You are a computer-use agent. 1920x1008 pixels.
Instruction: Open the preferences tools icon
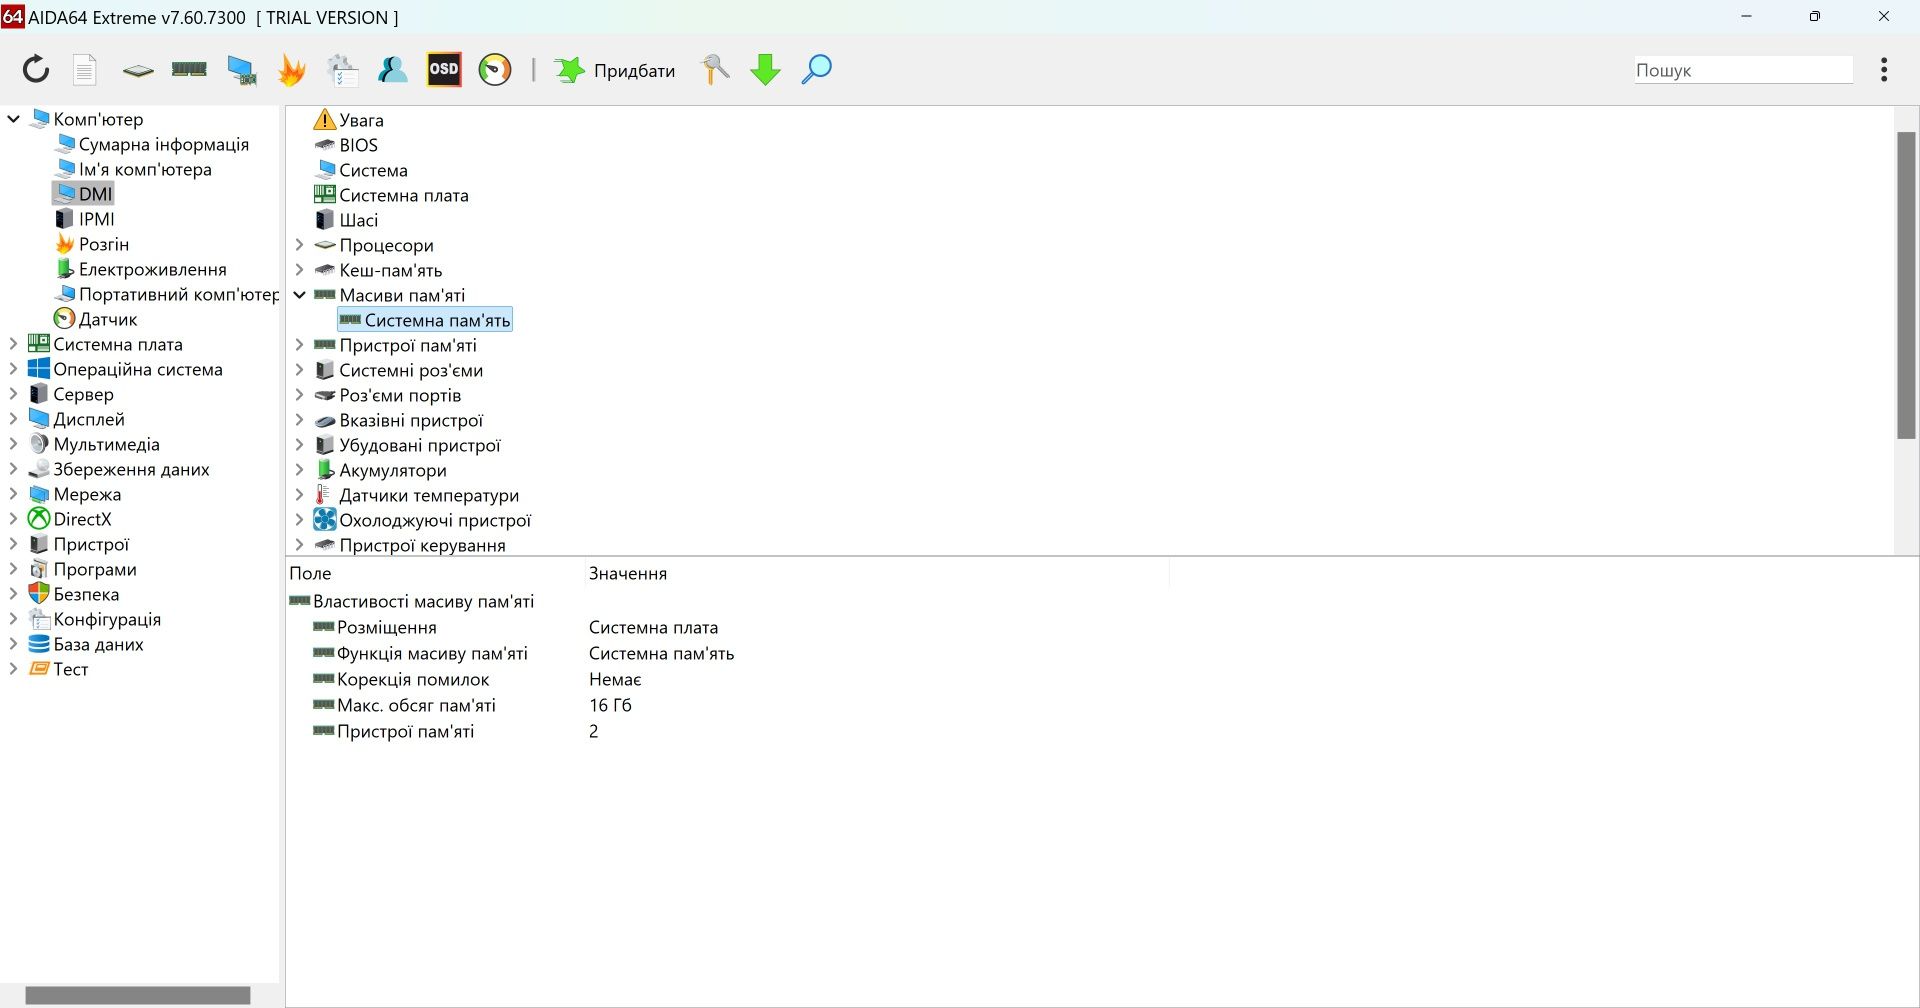tap(715, 69)
